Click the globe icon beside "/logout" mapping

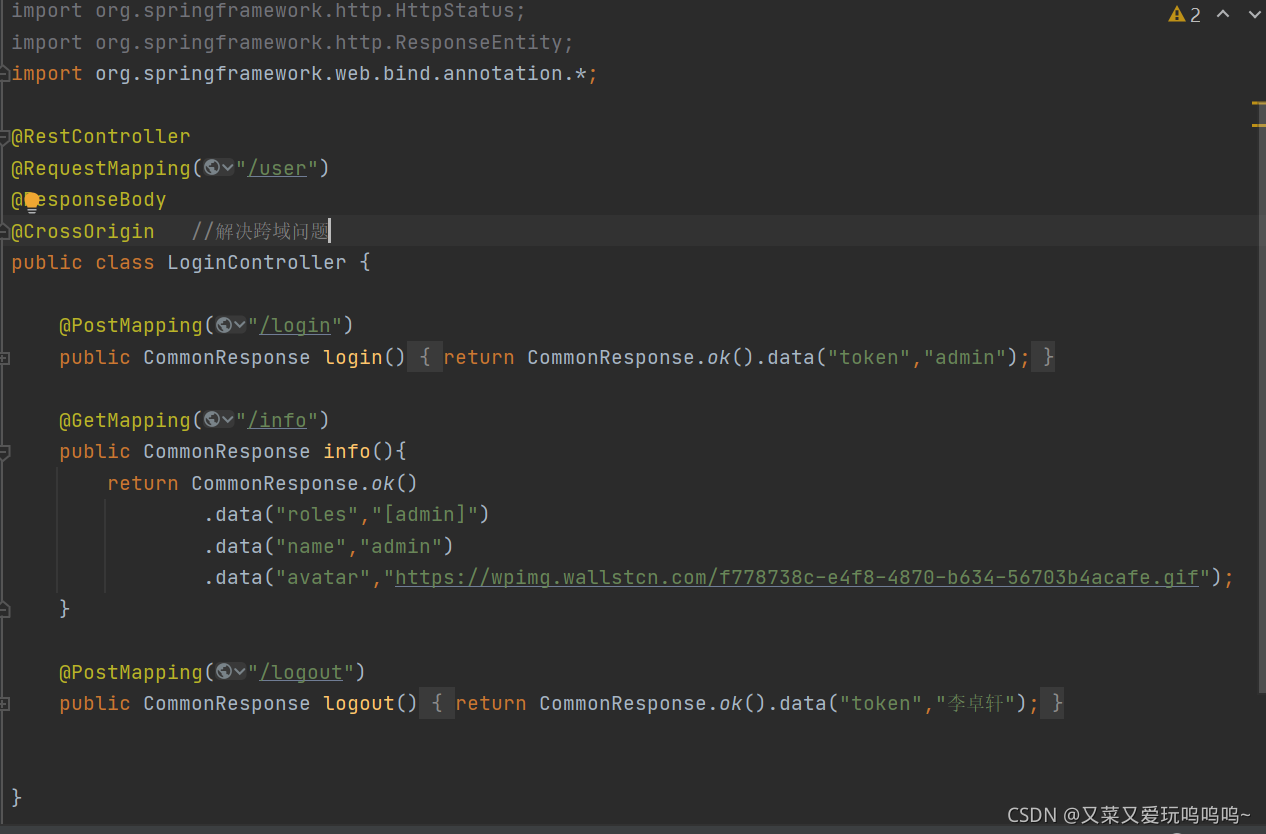(x=224, y=672)
